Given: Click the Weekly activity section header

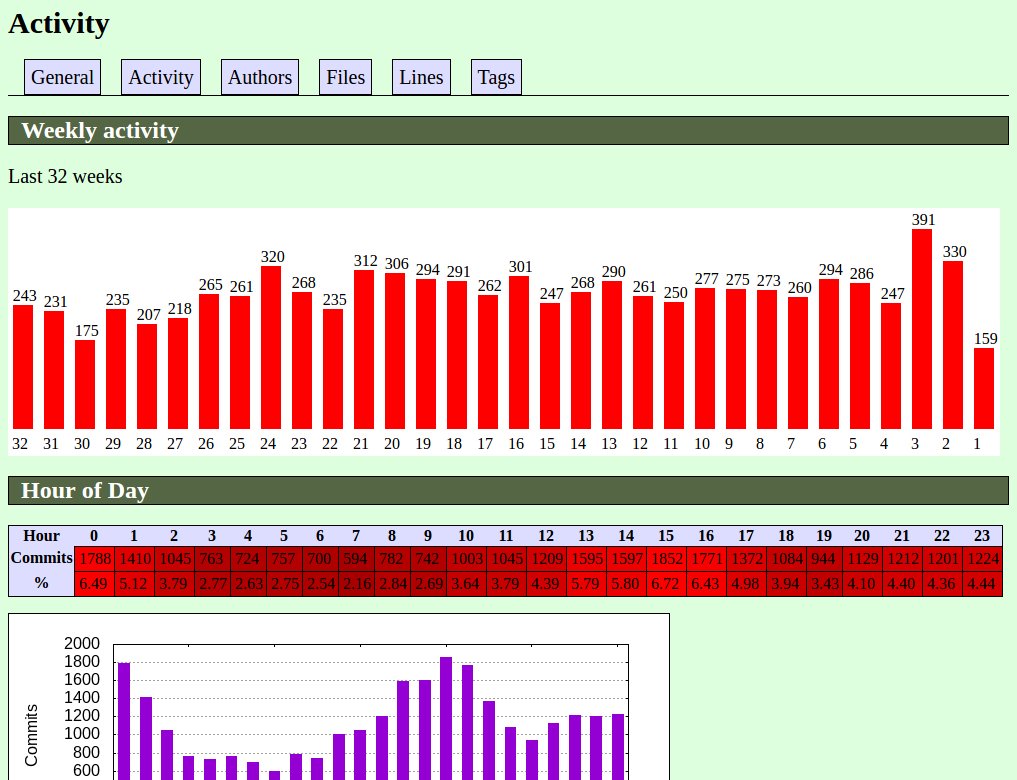Looking at the screenshot, I should [508, 130].
